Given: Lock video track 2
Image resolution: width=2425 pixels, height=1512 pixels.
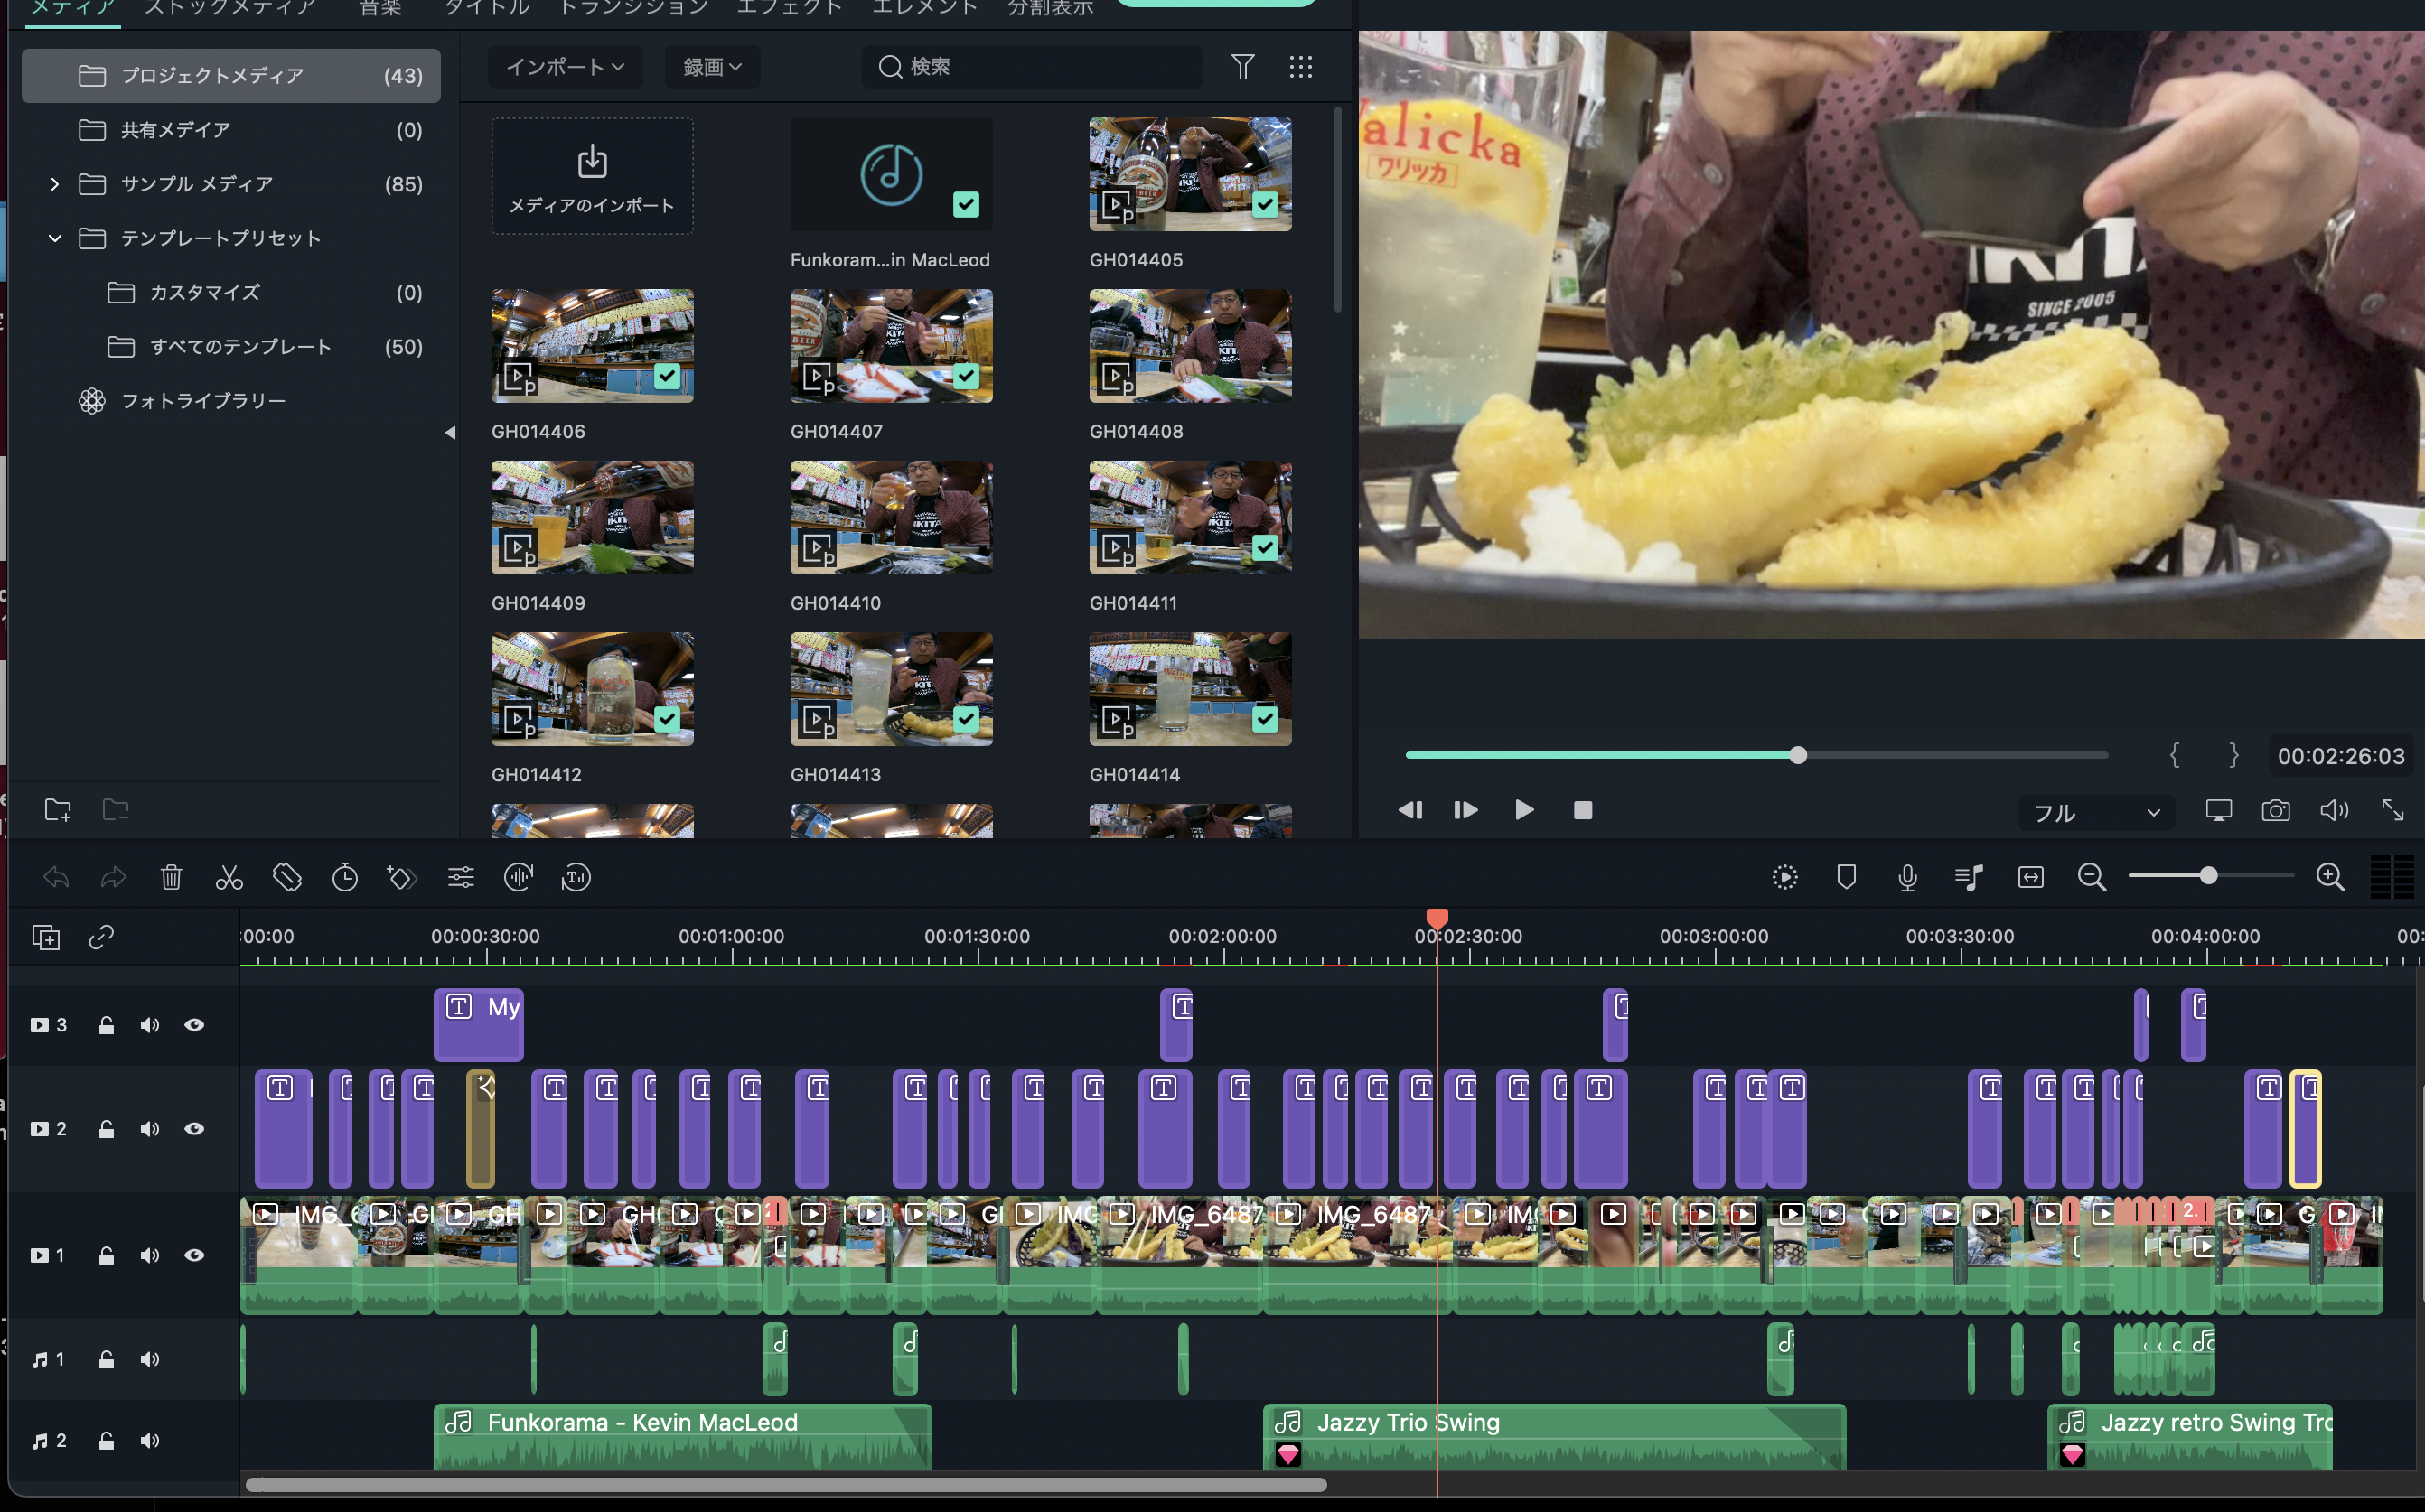Looking at the screenshot, I should (106, 1129).
